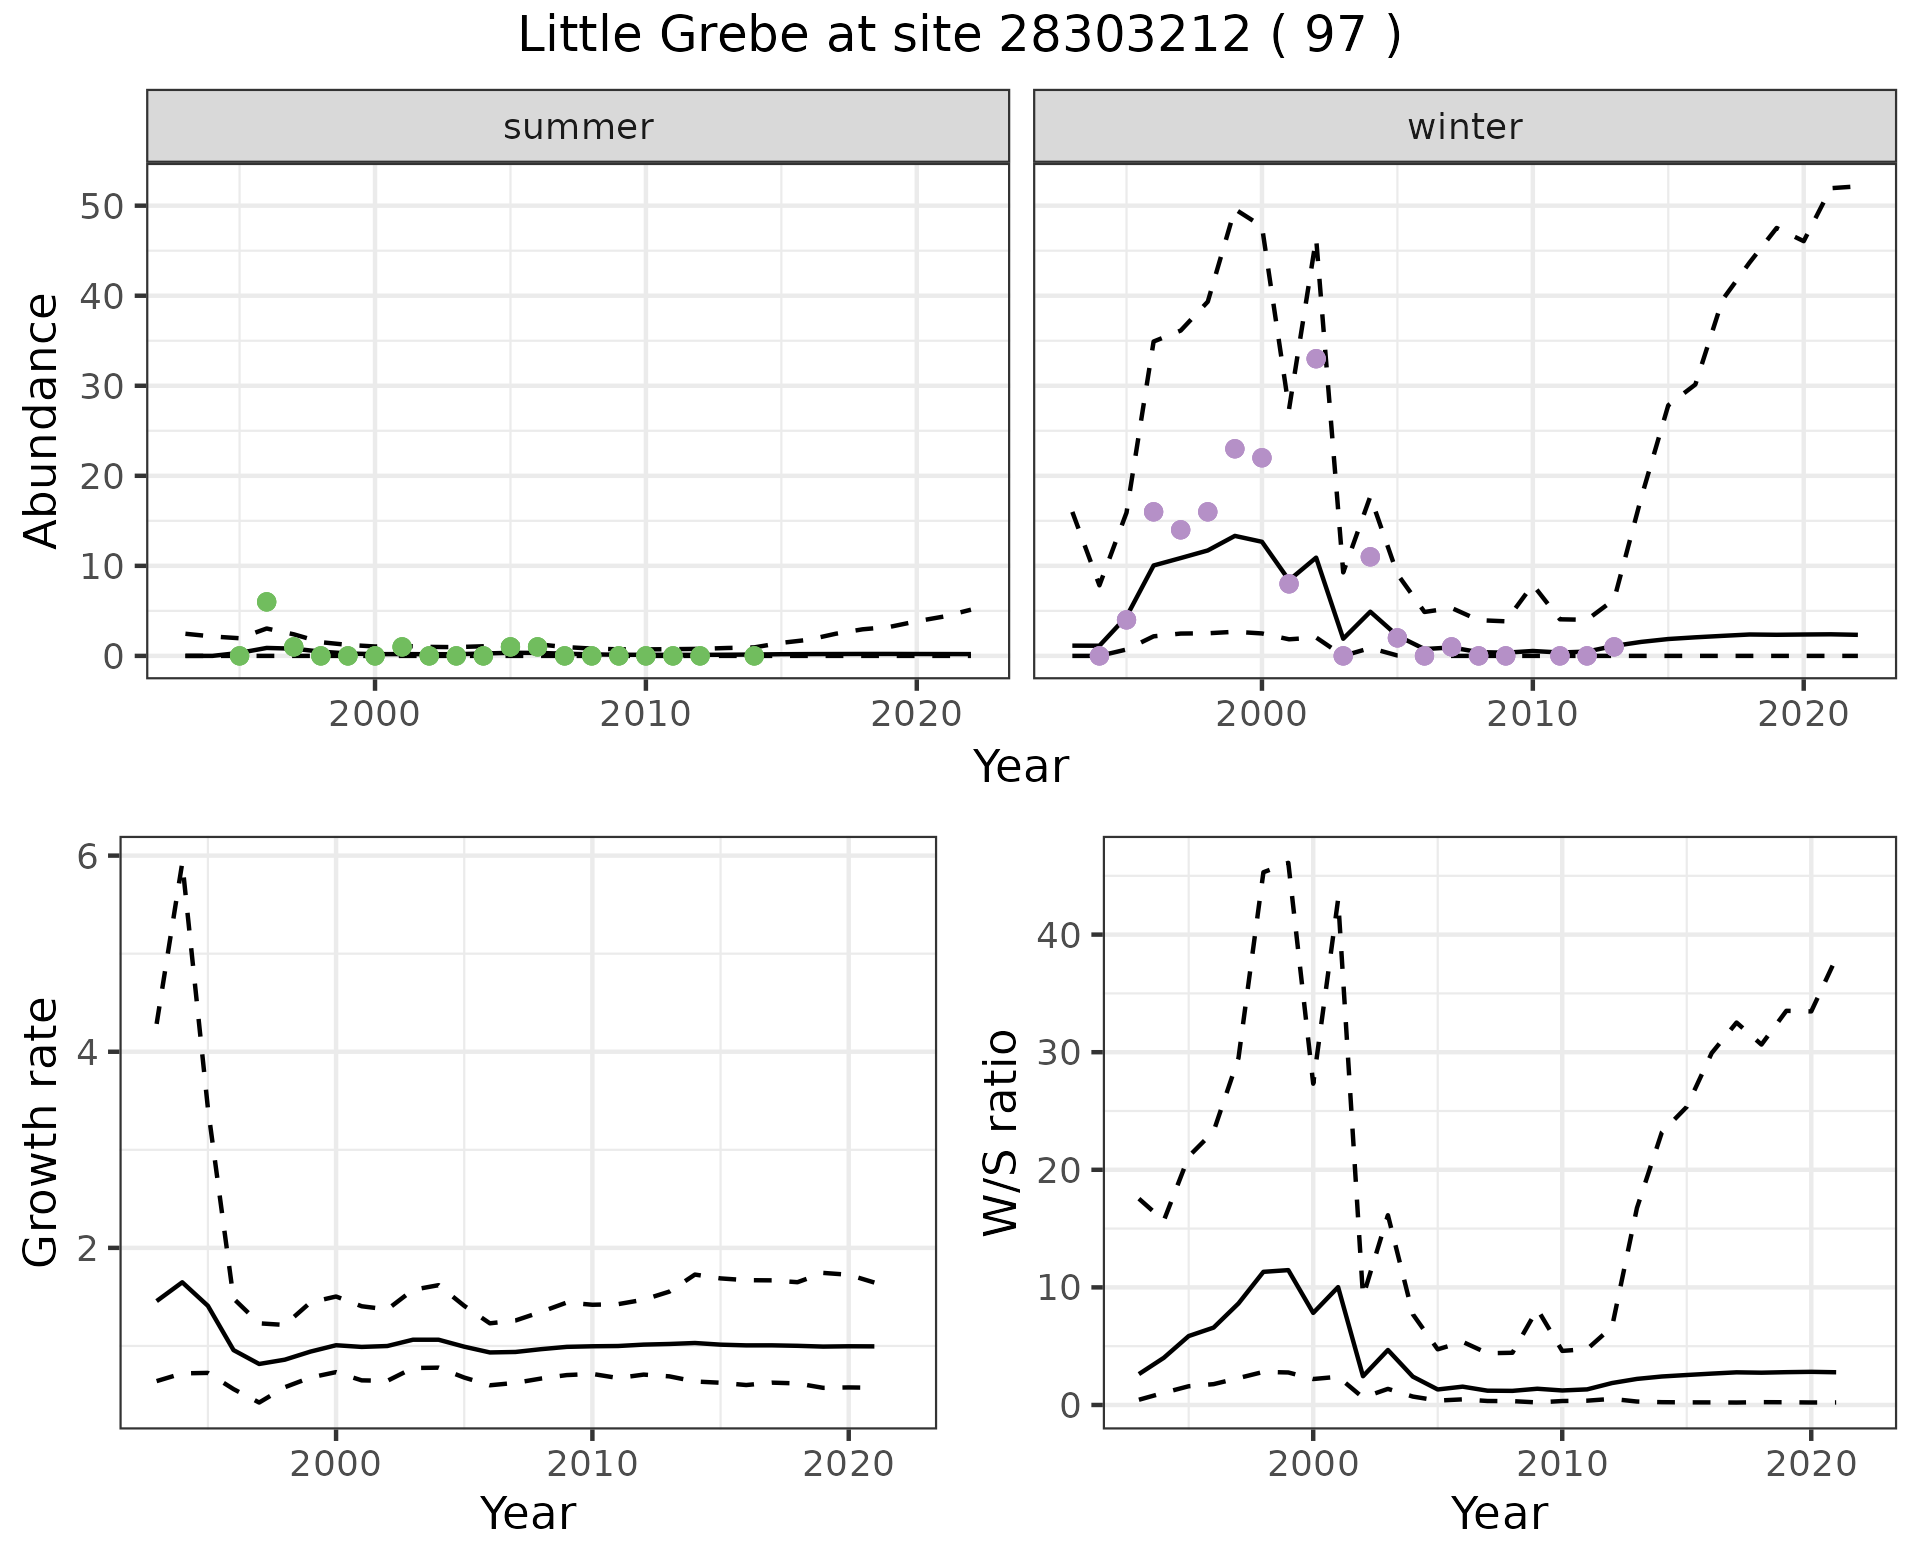
Task: Click the 50 tick on Abundance axis
Action: click(x=100, y=207)
